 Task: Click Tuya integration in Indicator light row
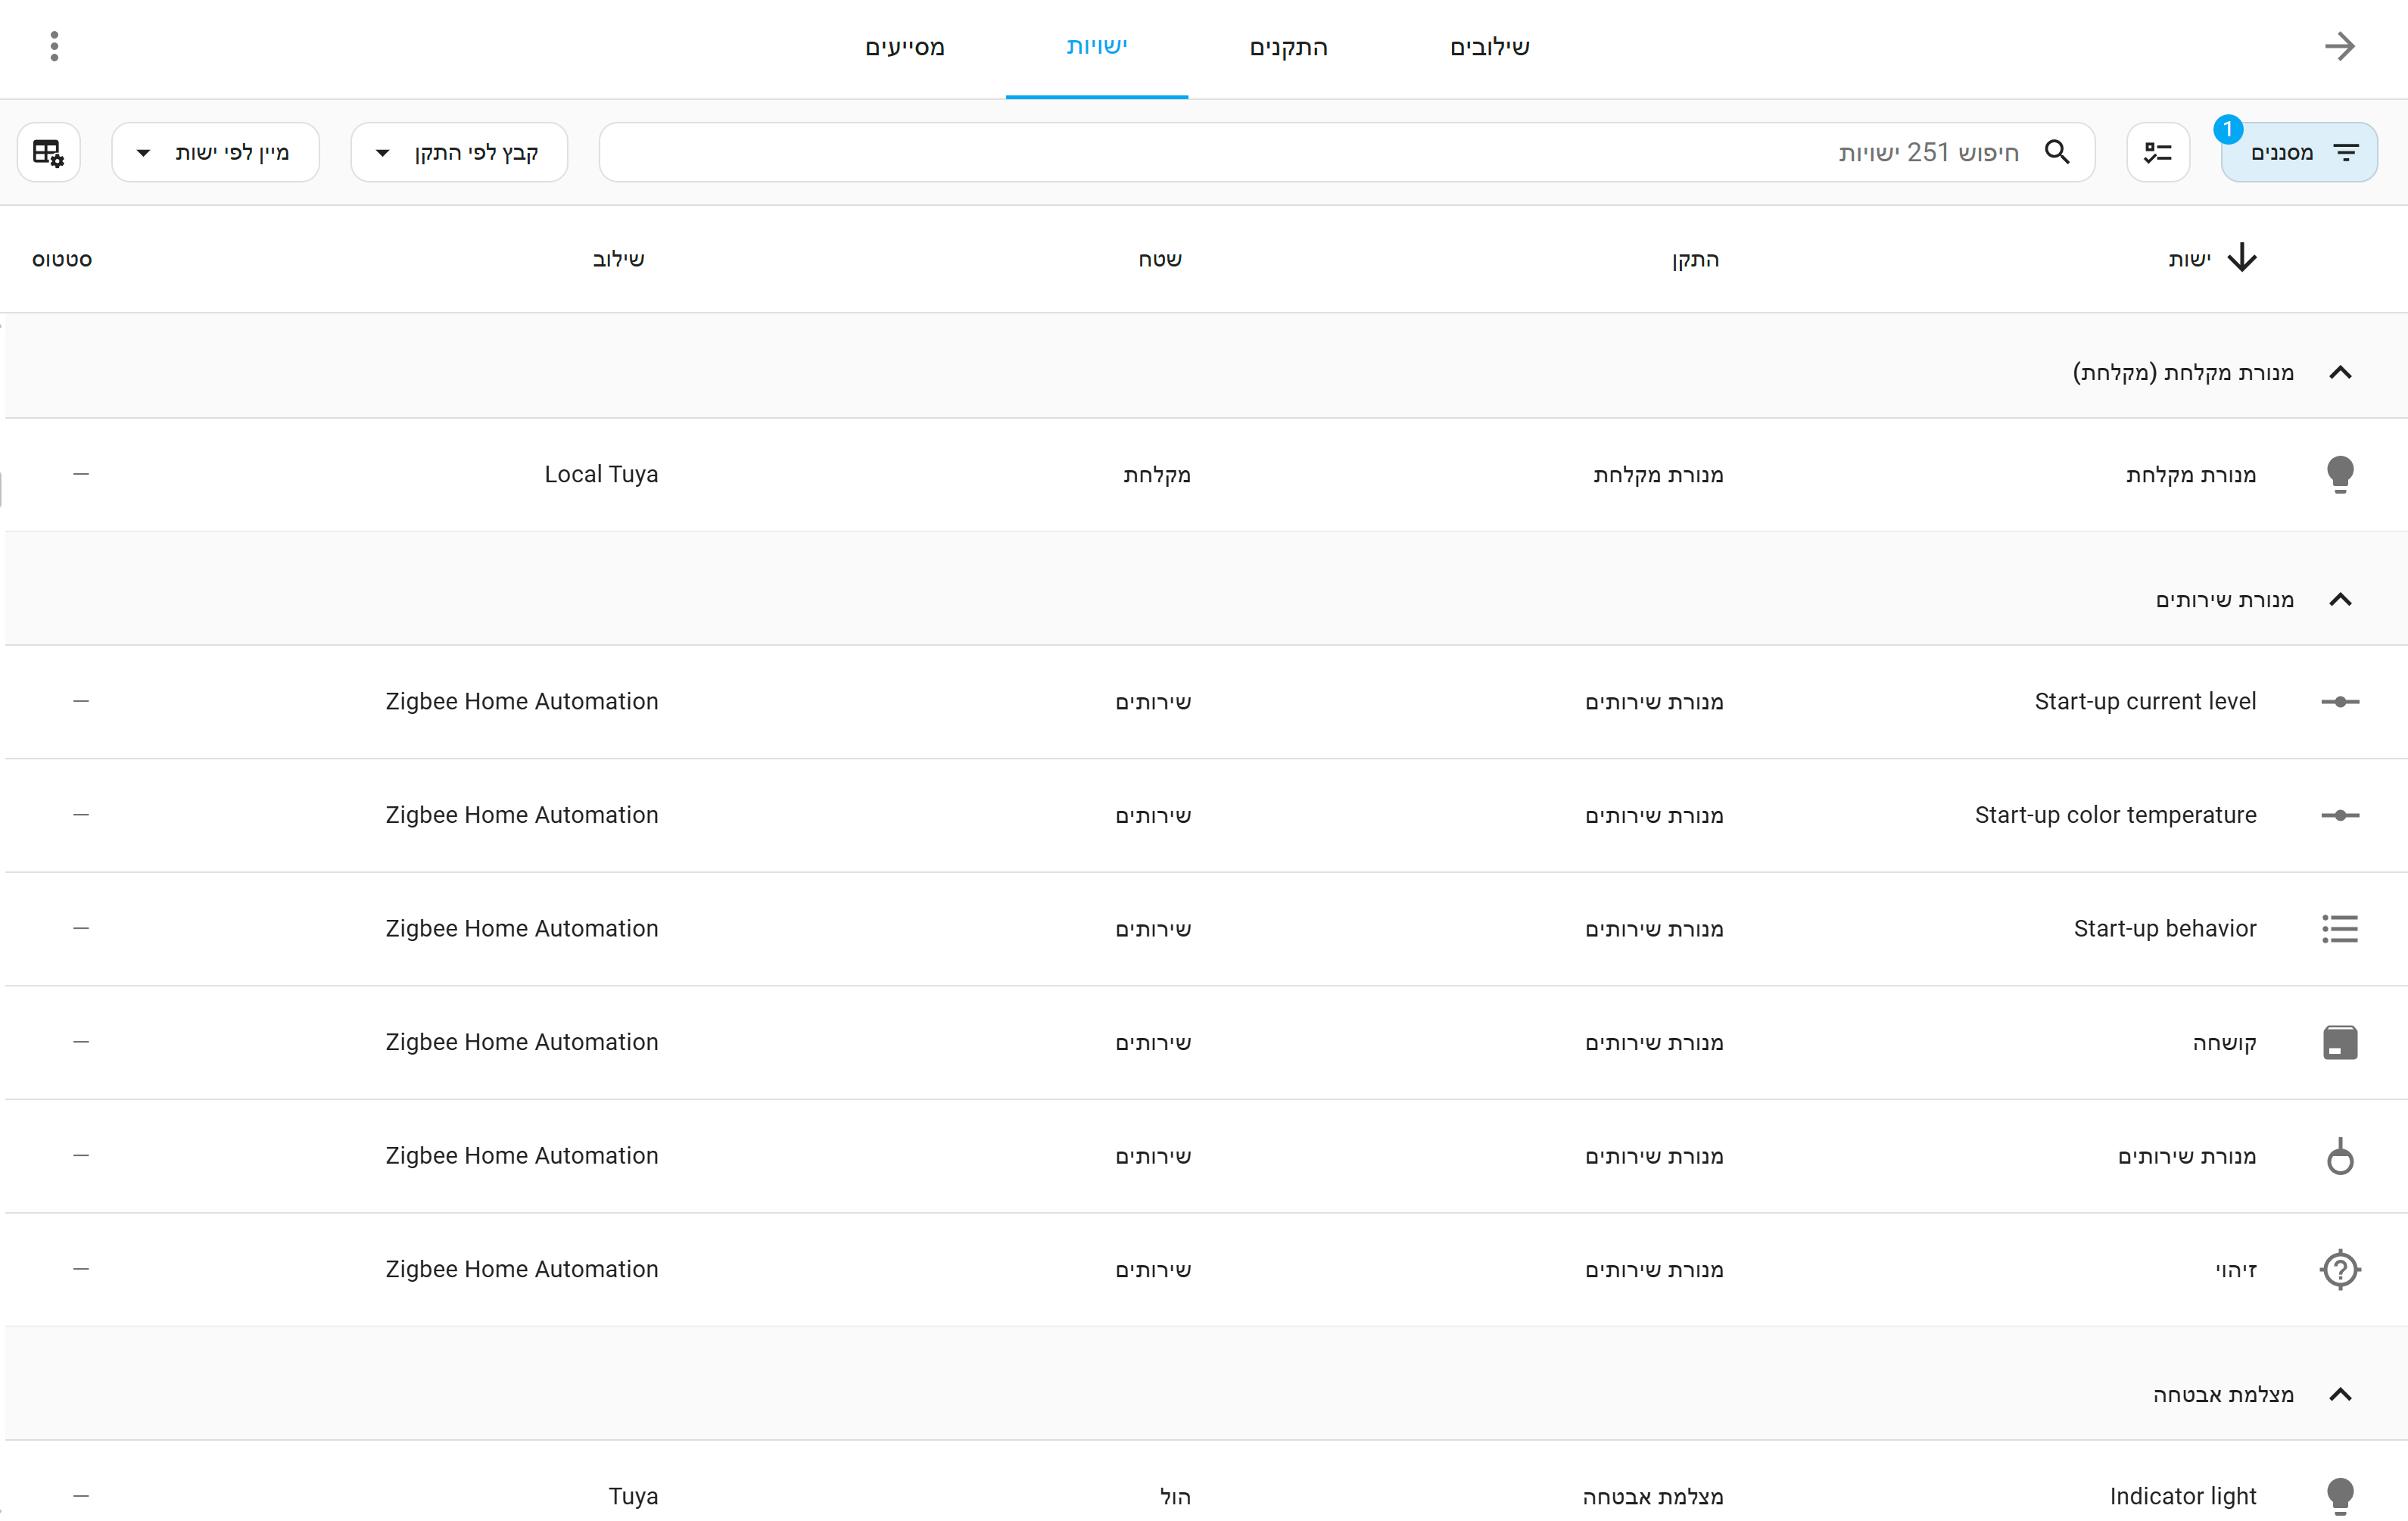(633, 1496)
